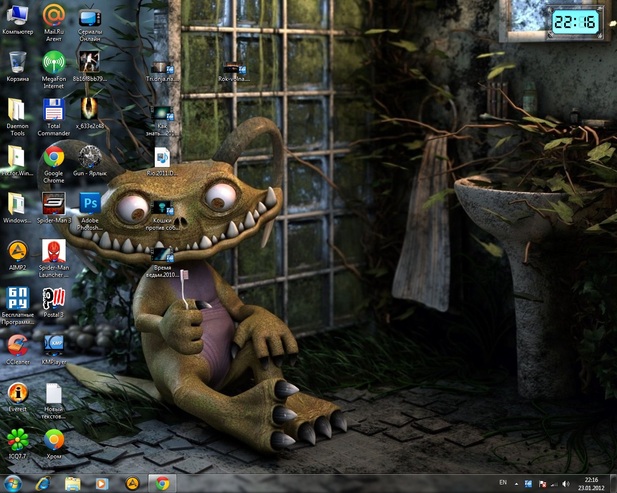
Task: Select the Tri.dnja.na video file
Action: 162,71
